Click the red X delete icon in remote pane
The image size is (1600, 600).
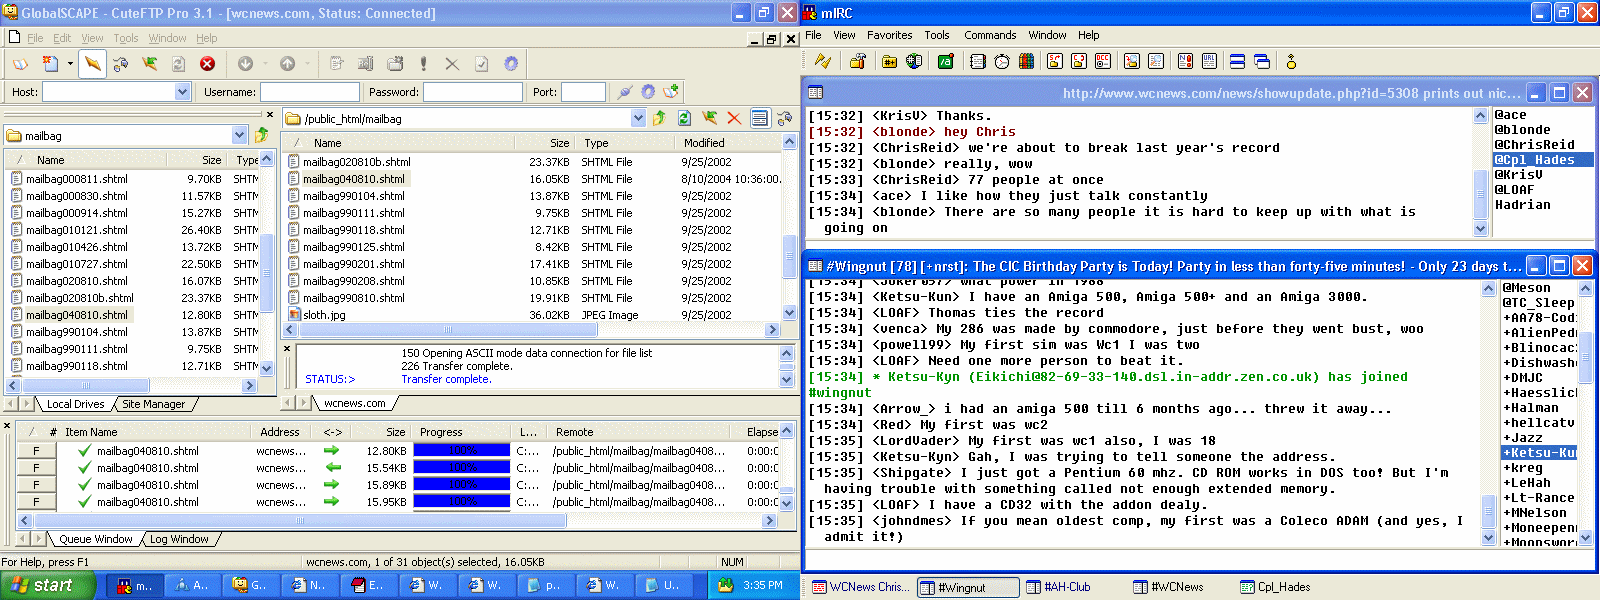(734, 118)
